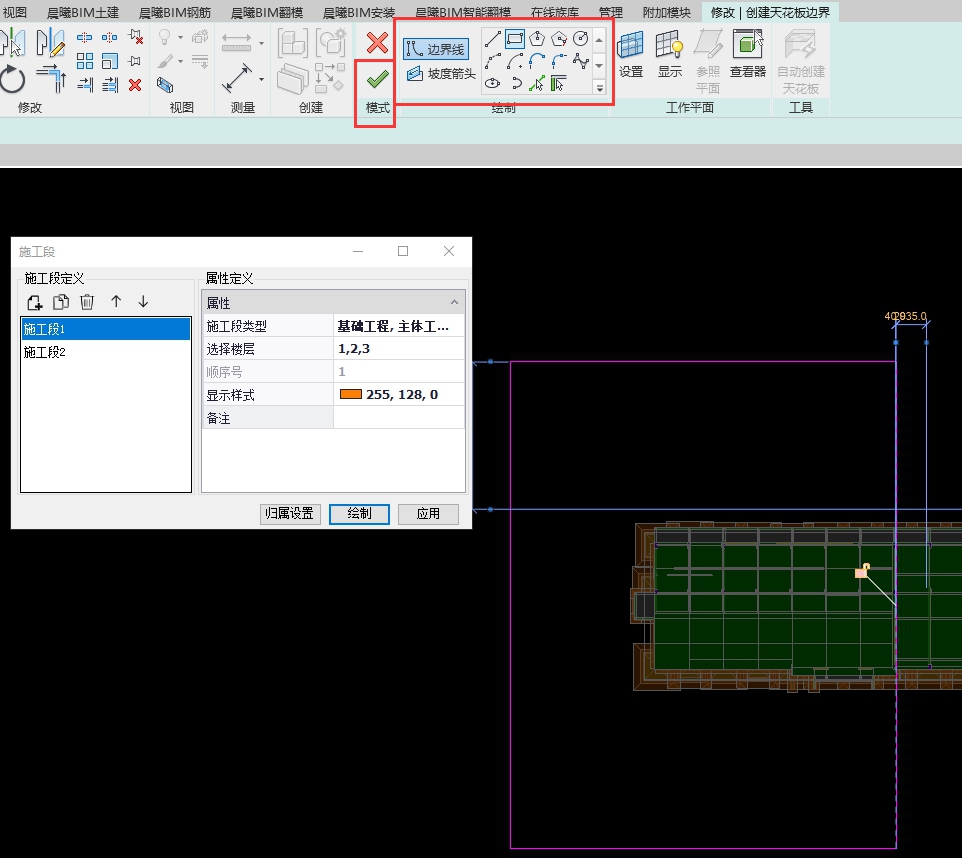Viewport: 962px width, 859px height.
Task: Select Trim/Extend Single Element tool
Action: [x=85, y=85]
